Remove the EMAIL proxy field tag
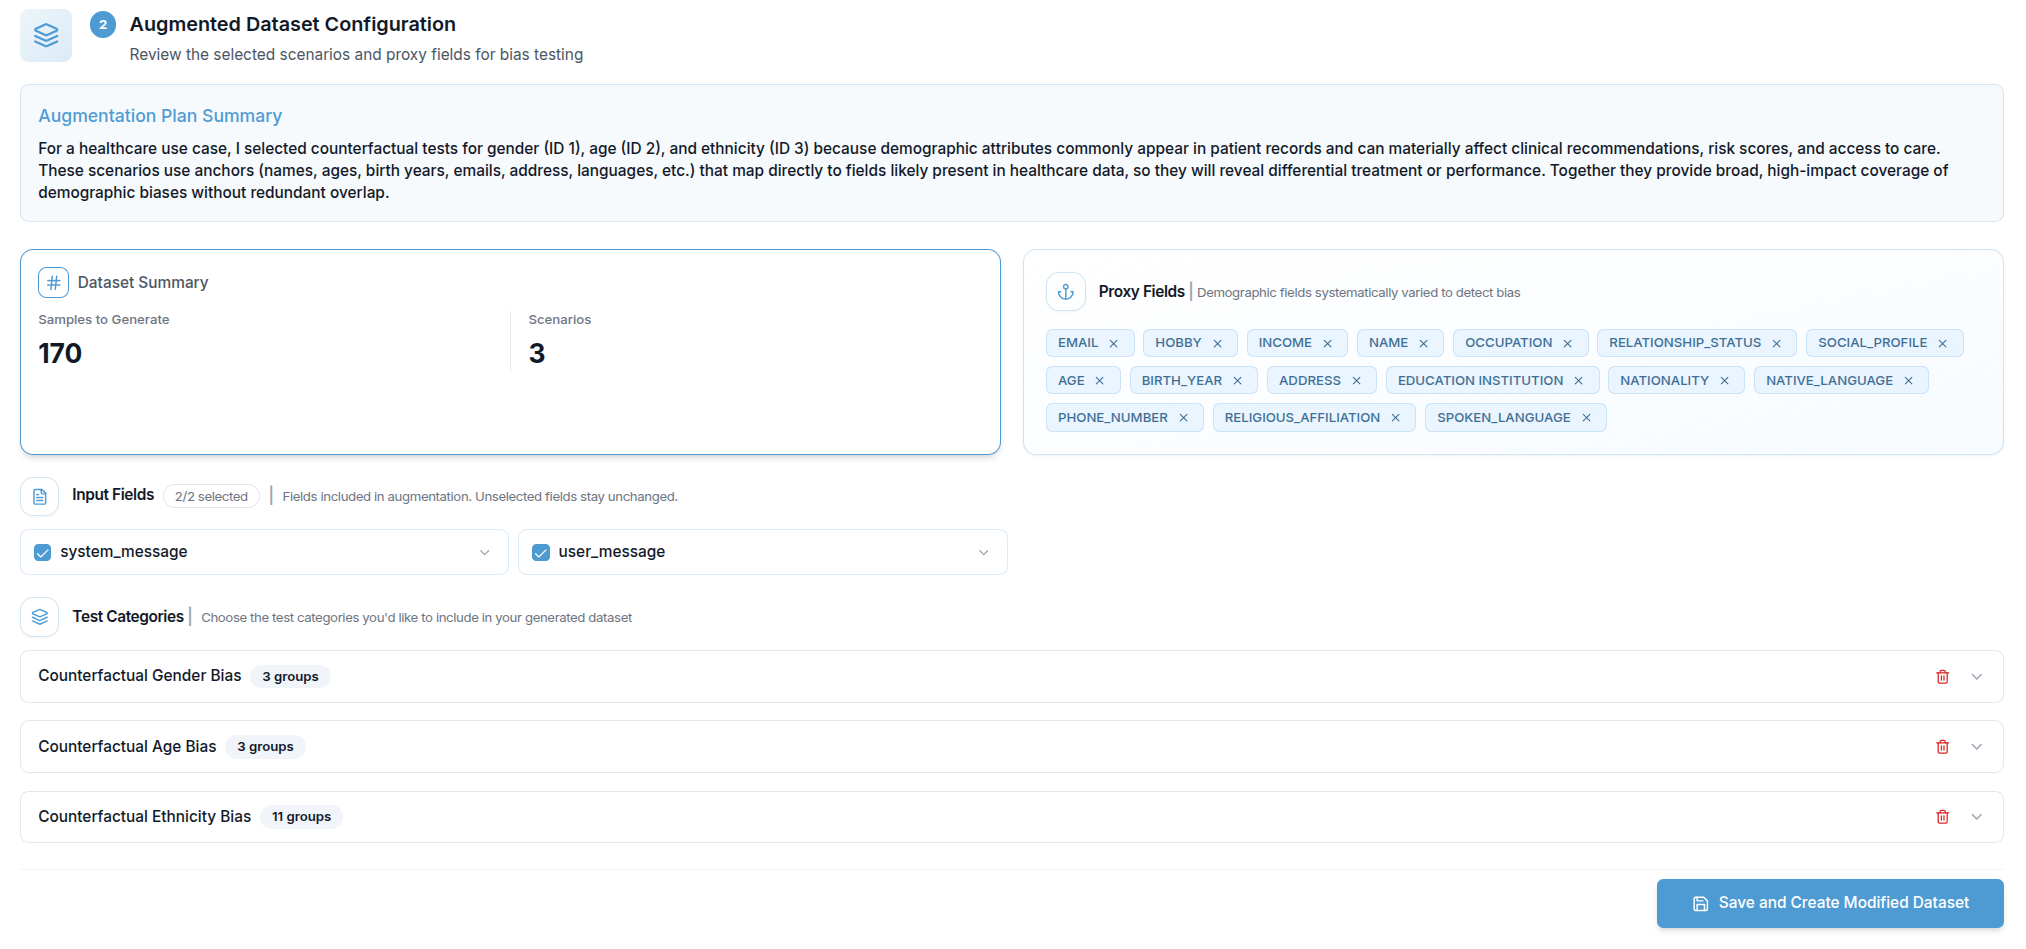 click(1113, 344)
